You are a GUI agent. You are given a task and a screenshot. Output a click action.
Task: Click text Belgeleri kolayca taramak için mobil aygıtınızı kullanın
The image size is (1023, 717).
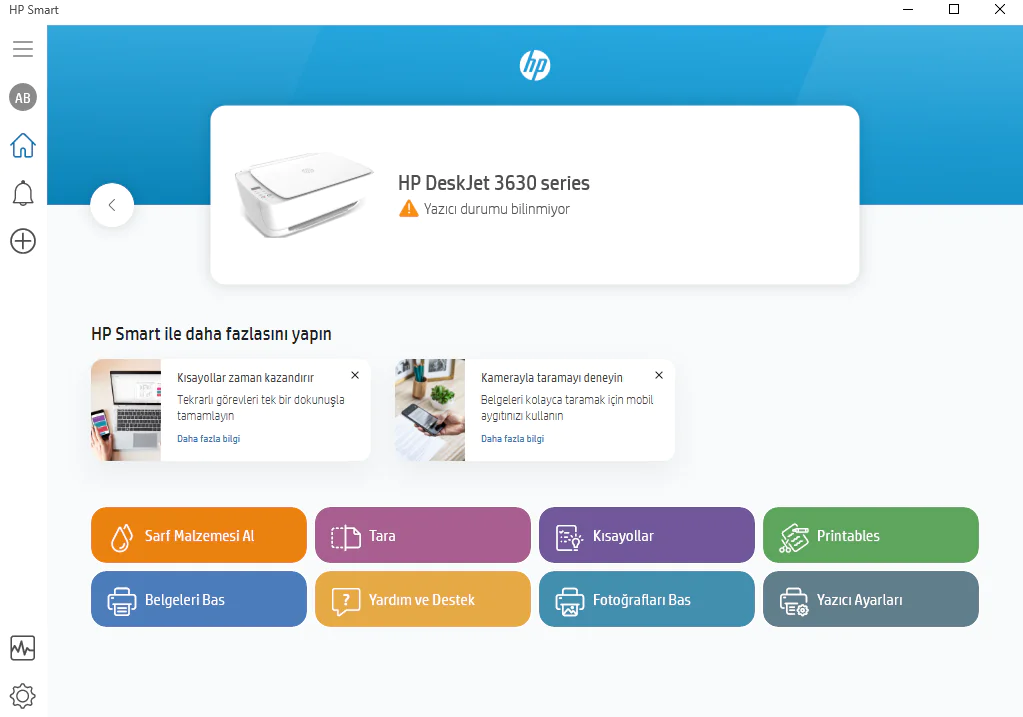[567, 407]
